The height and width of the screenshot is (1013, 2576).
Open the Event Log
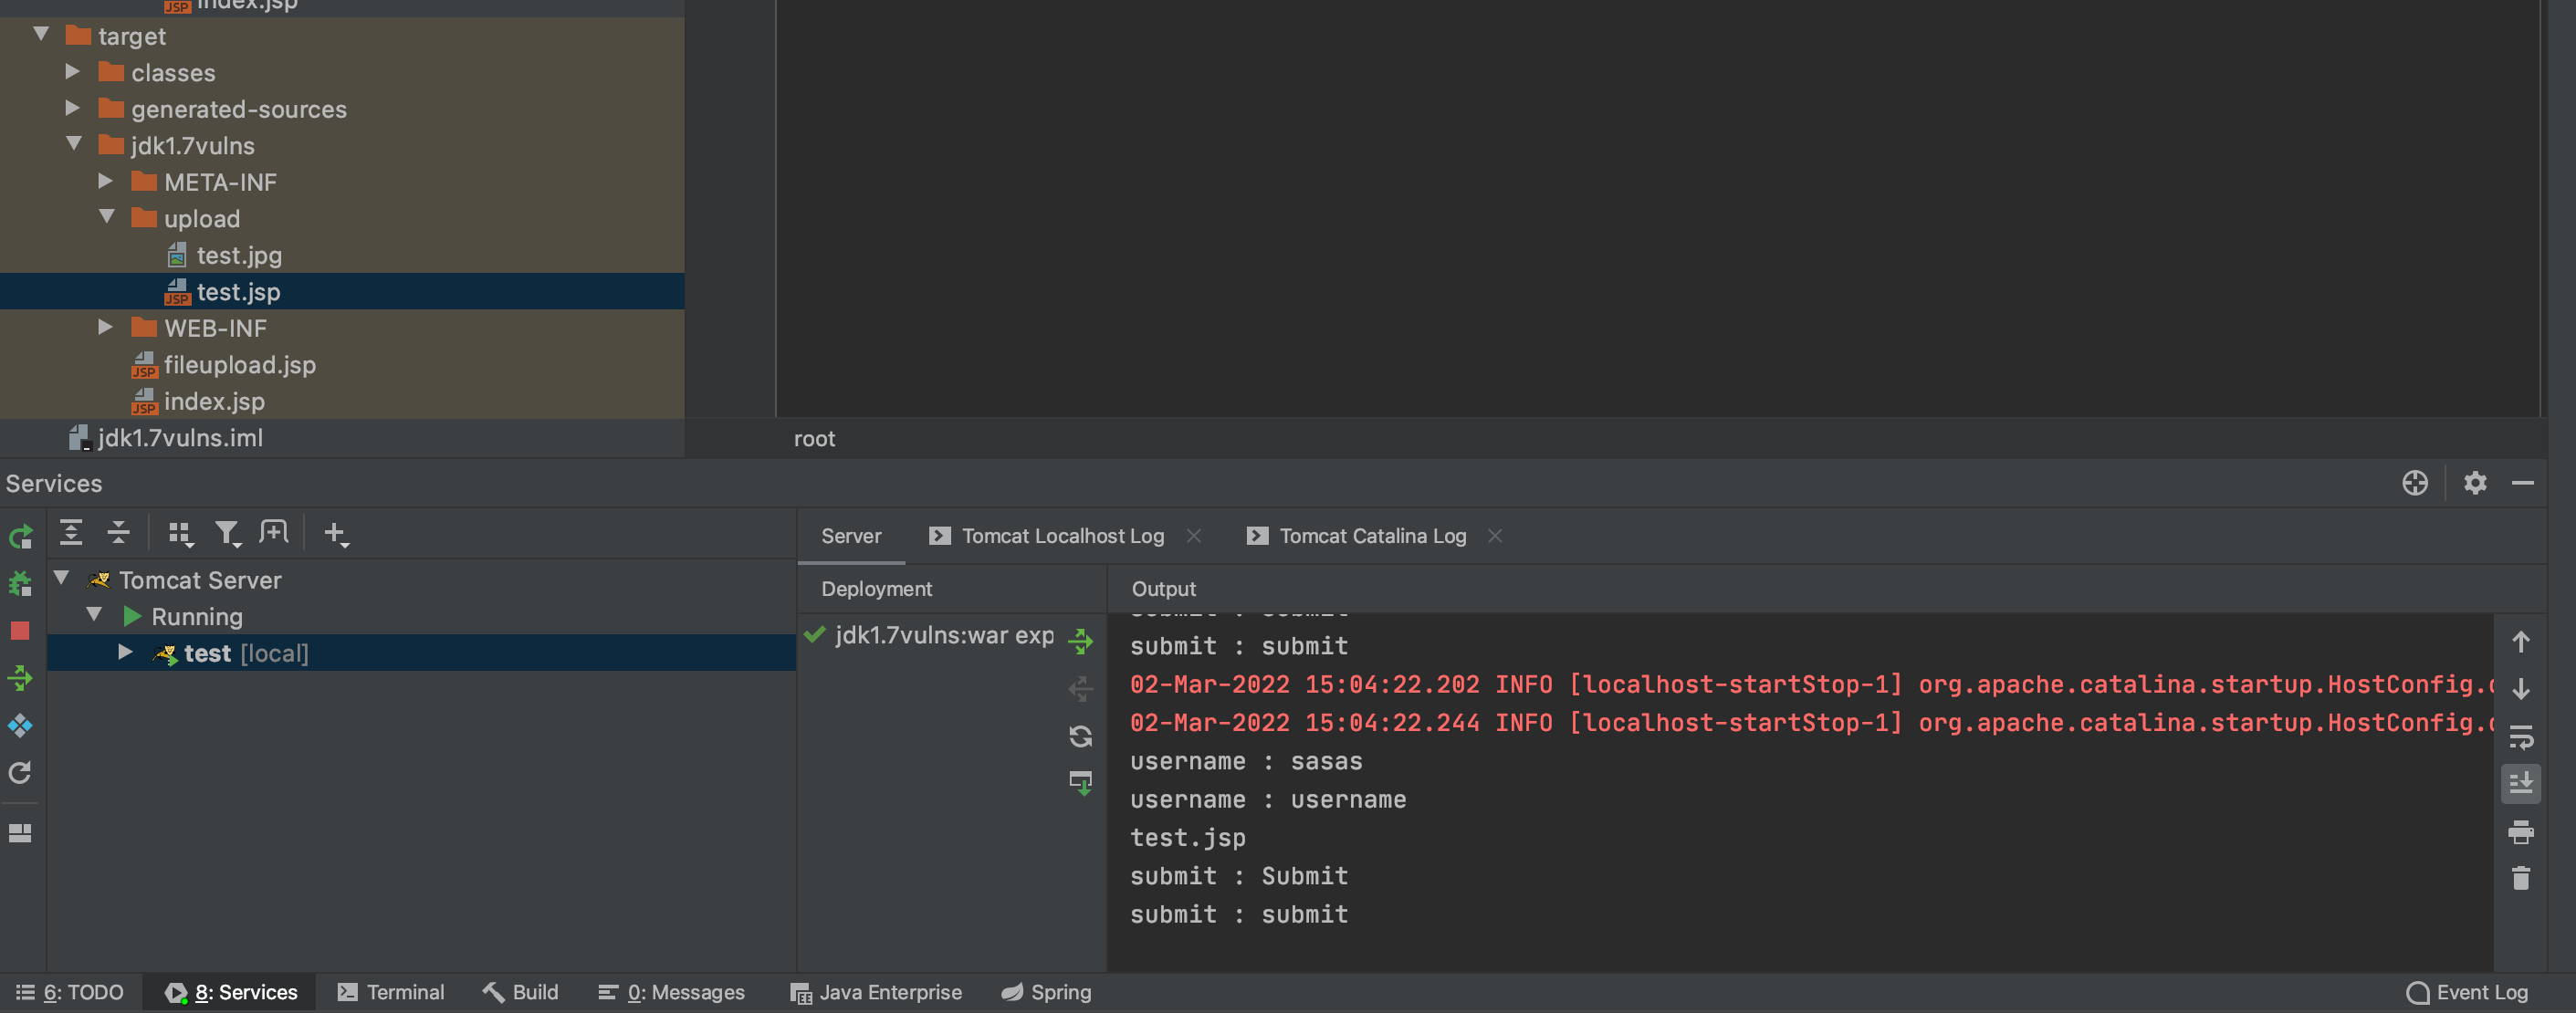pos(2467,992)
